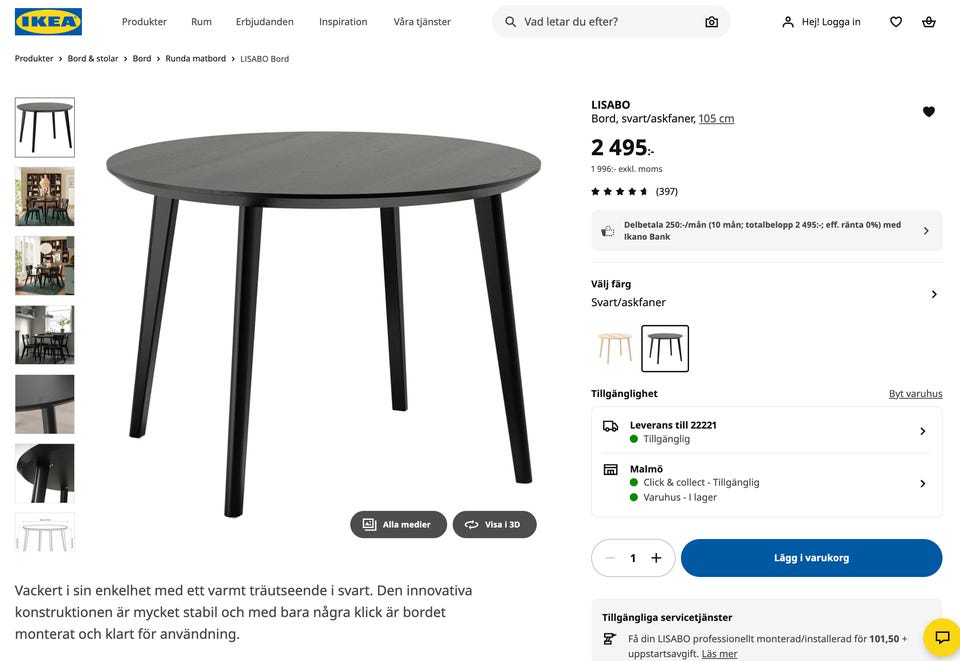This screenshot has height=661, width=960.
Task: Click the Lägg i varukorg button
Action: [x=811, y=558]
